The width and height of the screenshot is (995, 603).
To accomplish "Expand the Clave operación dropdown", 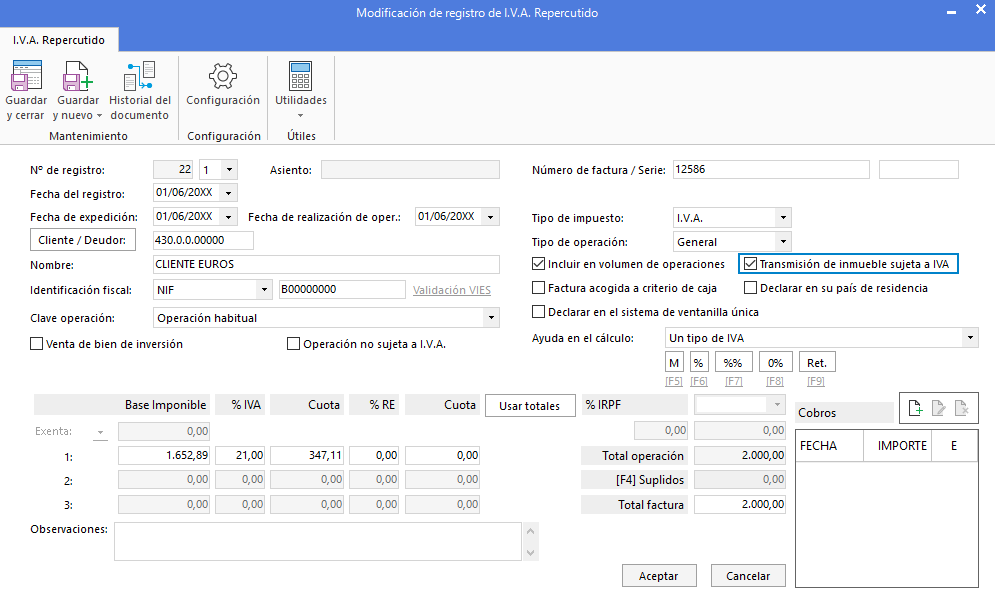I will 491,317.
